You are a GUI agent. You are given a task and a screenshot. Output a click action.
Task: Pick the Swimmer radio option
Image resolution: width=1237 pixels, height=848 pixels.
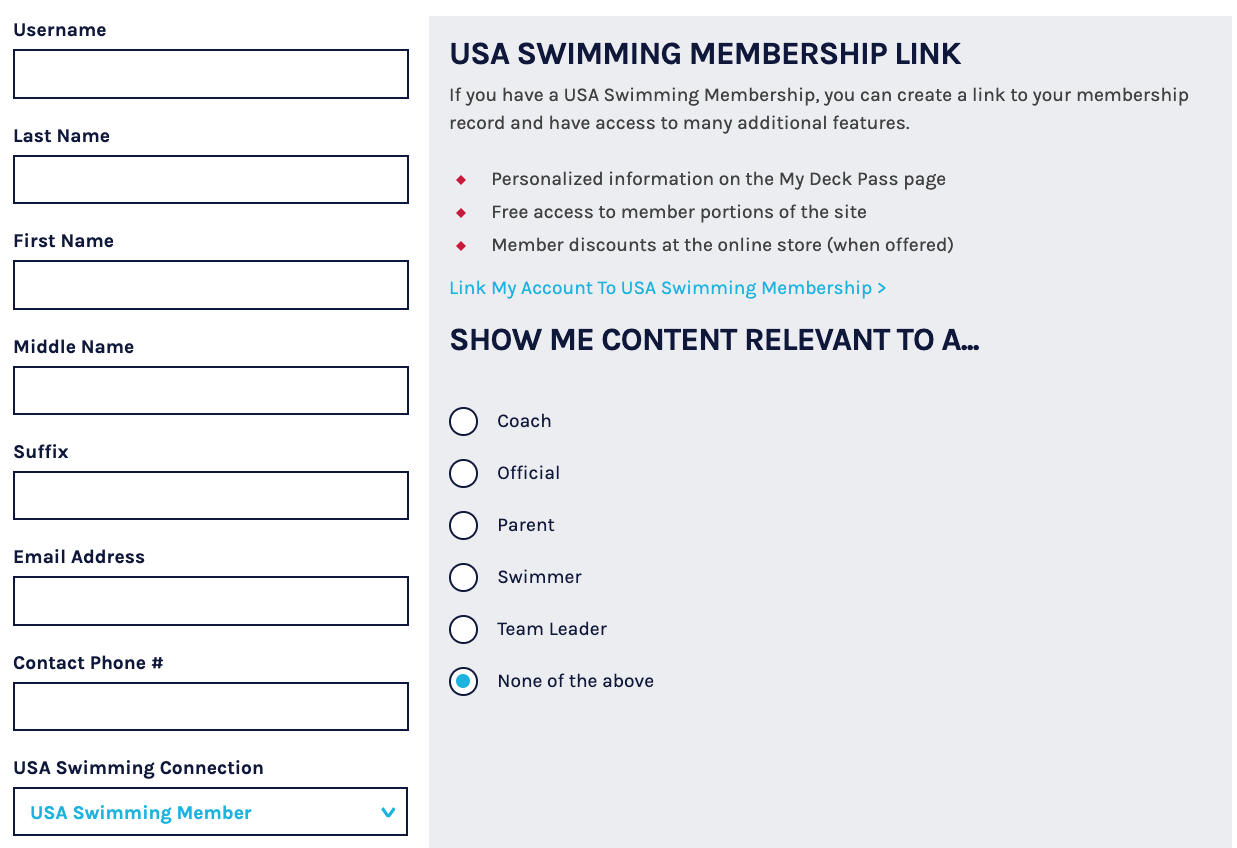464,578
